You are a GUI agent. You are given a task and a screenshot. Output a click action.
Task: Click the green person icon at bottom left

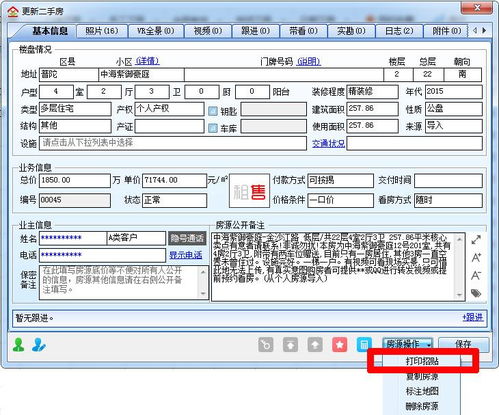pos(18,345)
